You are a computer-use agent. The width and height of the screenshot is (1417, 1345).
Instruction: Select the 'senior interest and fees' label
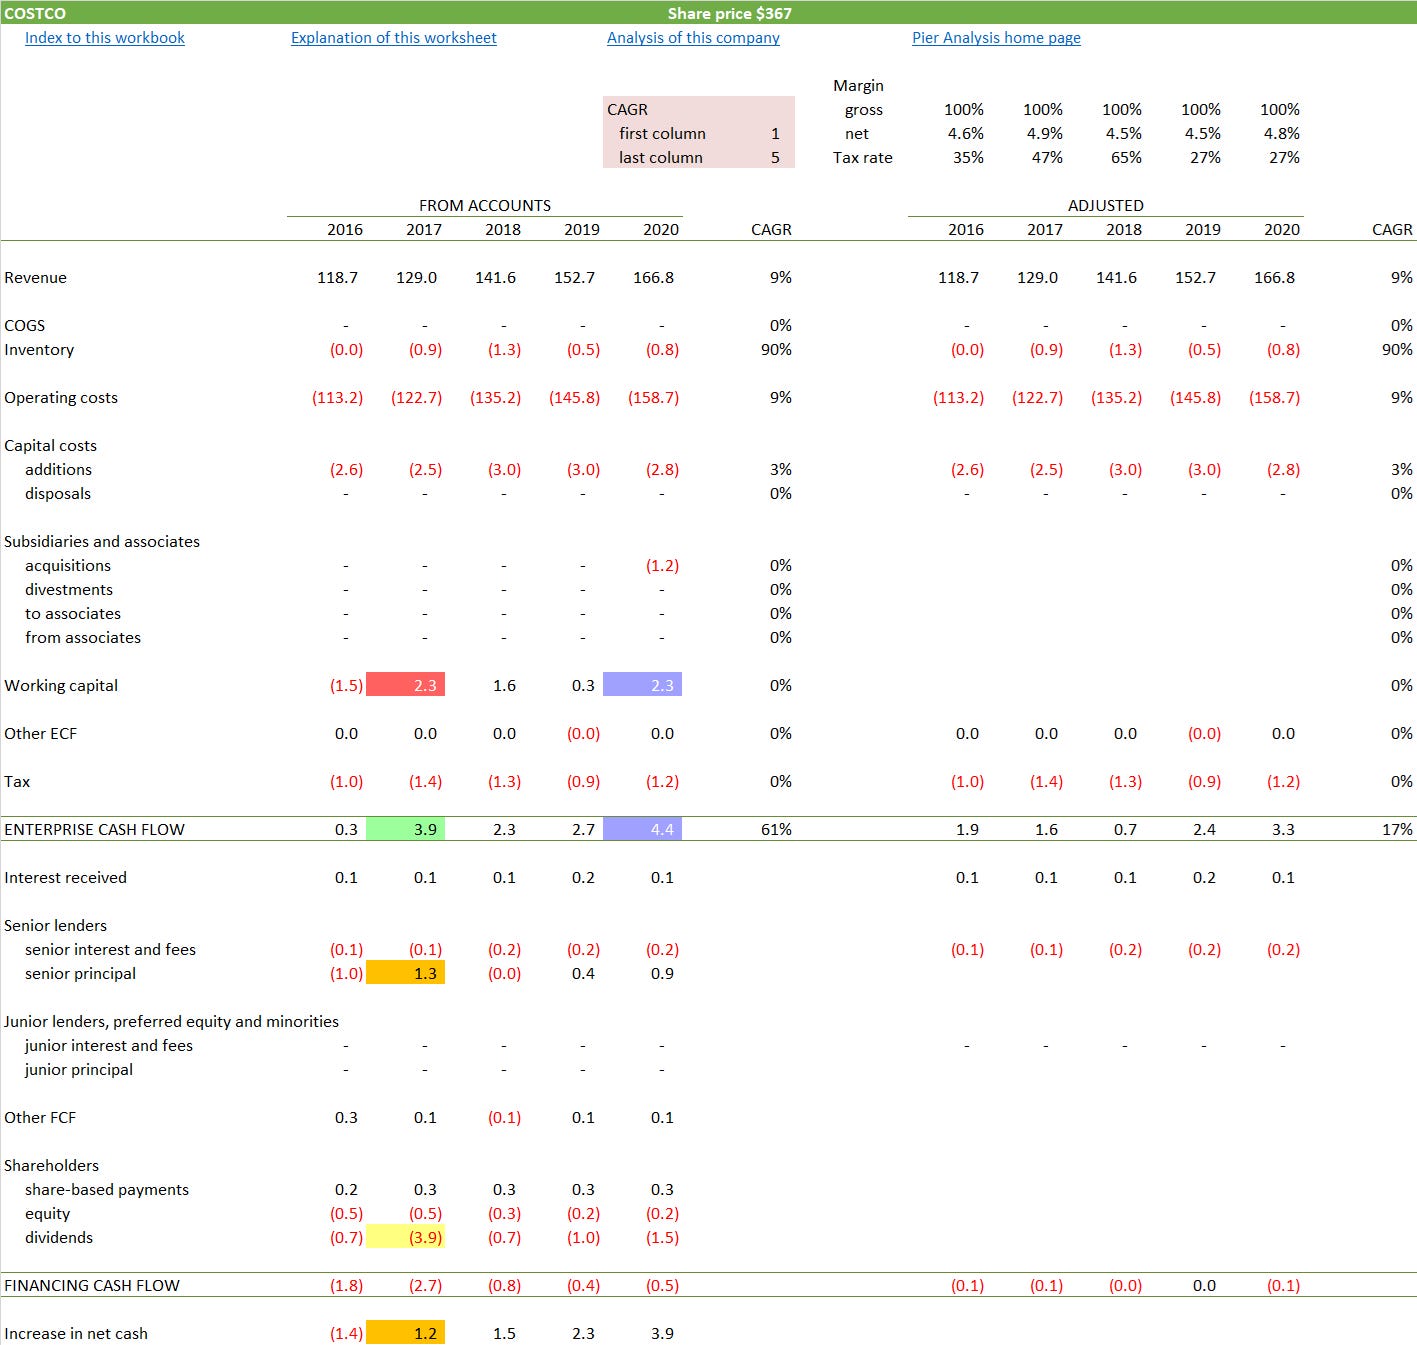[x=110, y=949]
